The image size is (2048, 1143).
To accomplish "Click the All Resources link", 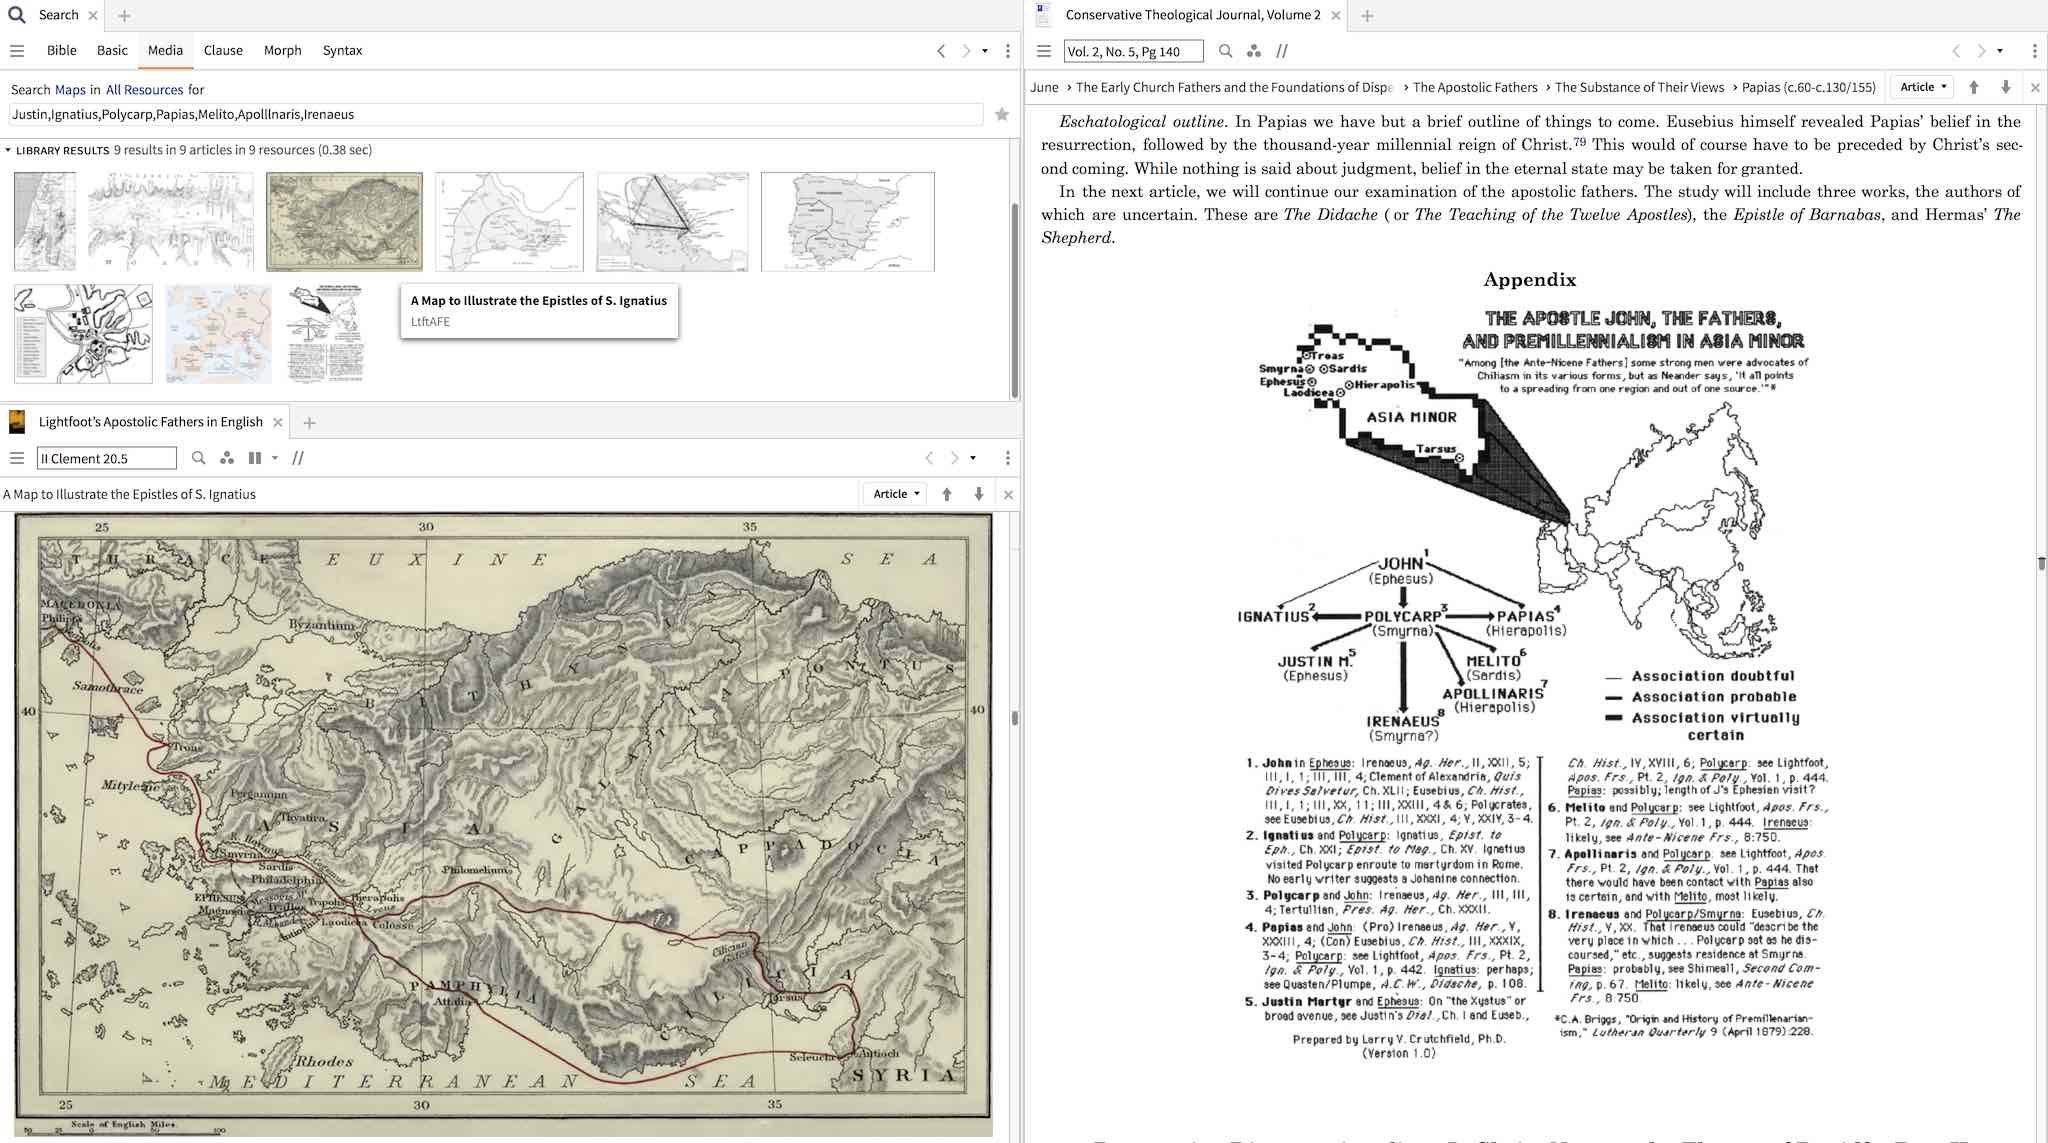I will click(144, 90).
